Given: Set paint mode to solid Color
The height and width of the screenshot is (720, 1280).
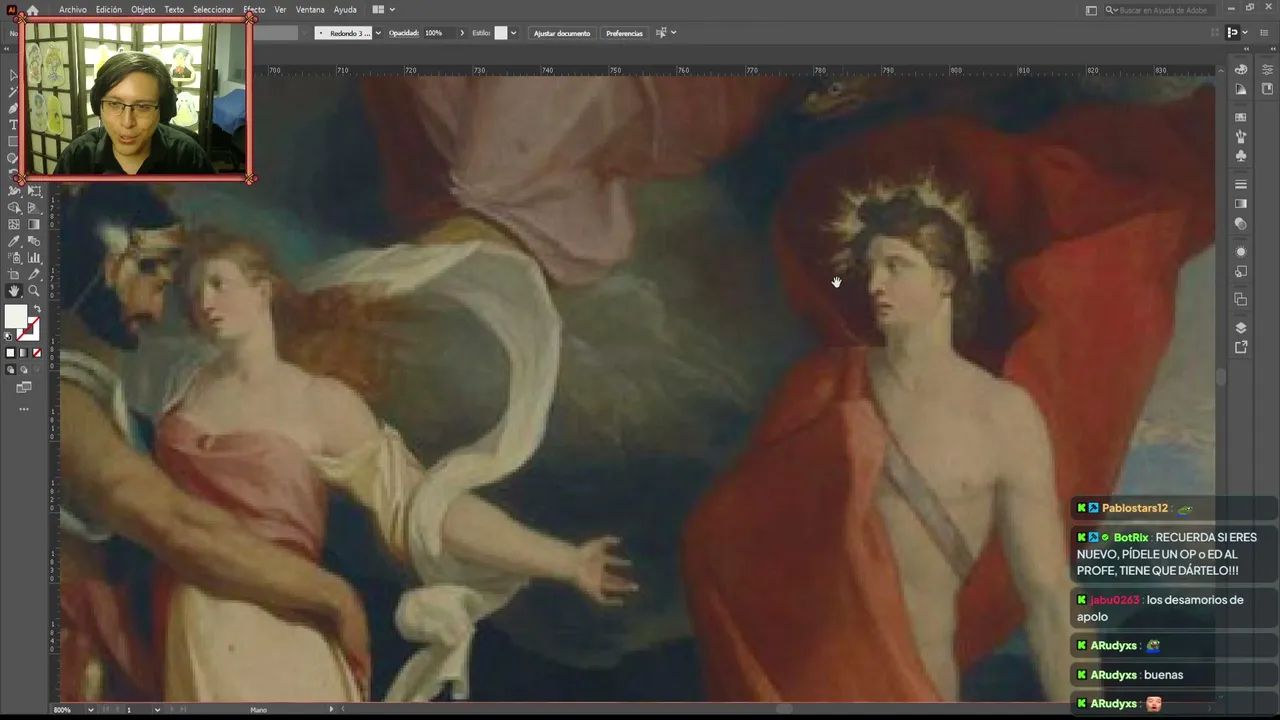Looking at the screenshot, I should 11,353.
